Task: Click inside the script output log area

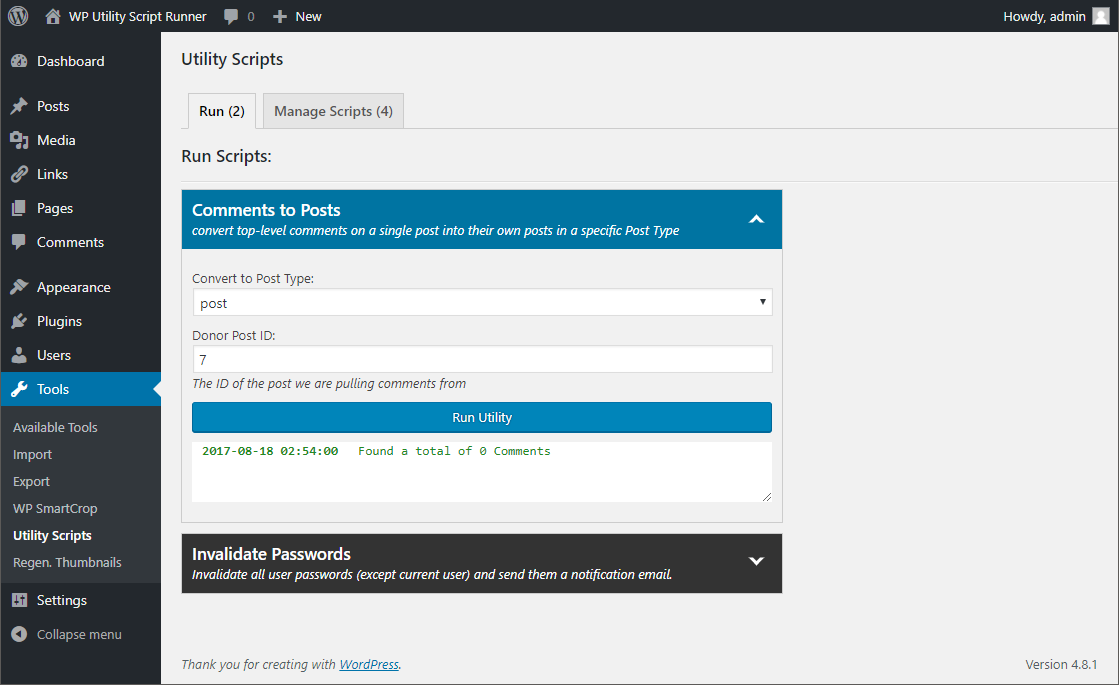Action: (x=482, y=472)
